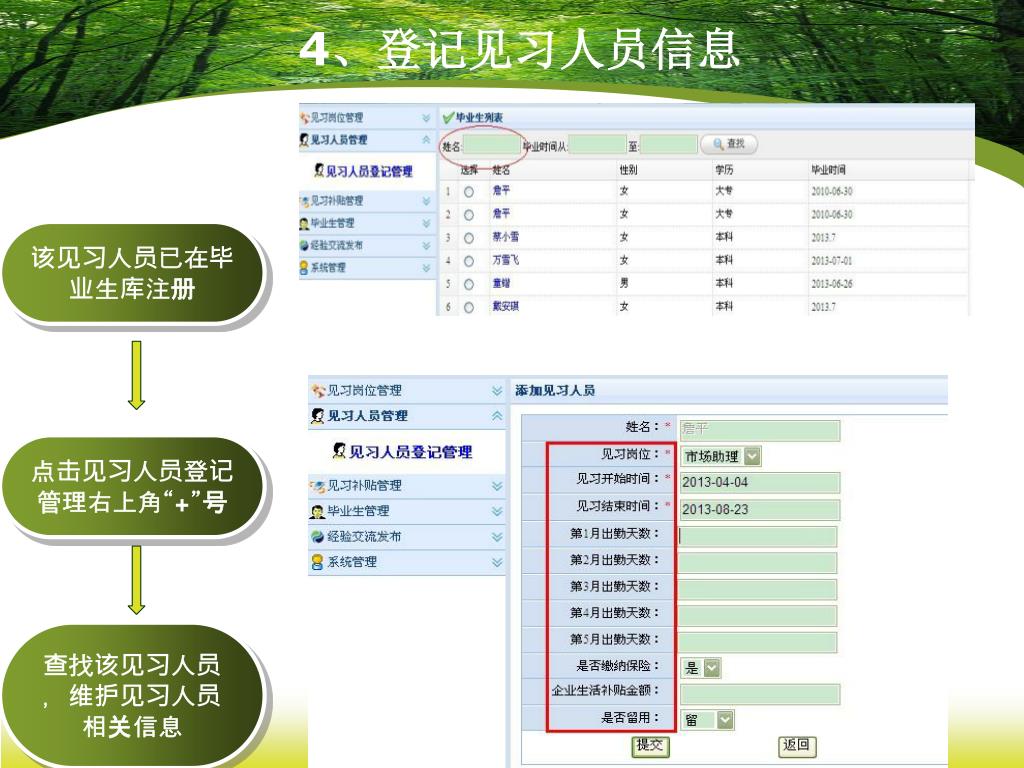Click 见习补贴管理 icon in graduate list screenshot

click(x=304, y=201)
